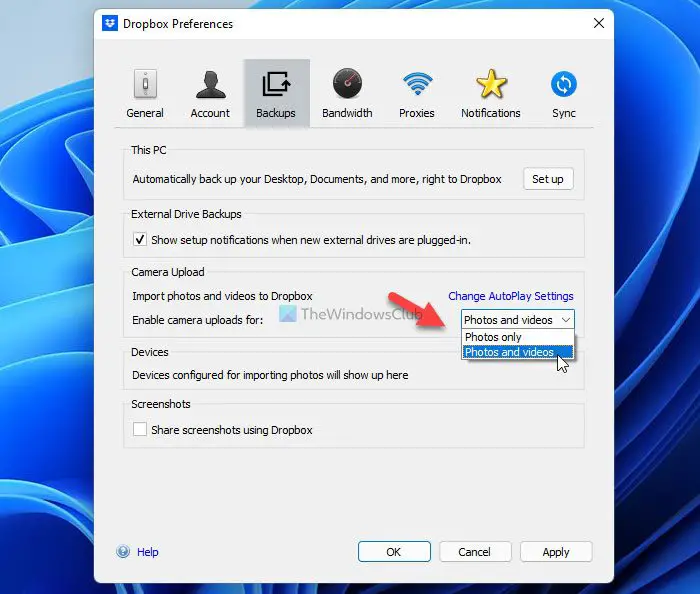Collapse the camera uploads dropdown arrow
The height and width of the screenshot is (594, 700).
pyautogui.click(x=566, y=320)
